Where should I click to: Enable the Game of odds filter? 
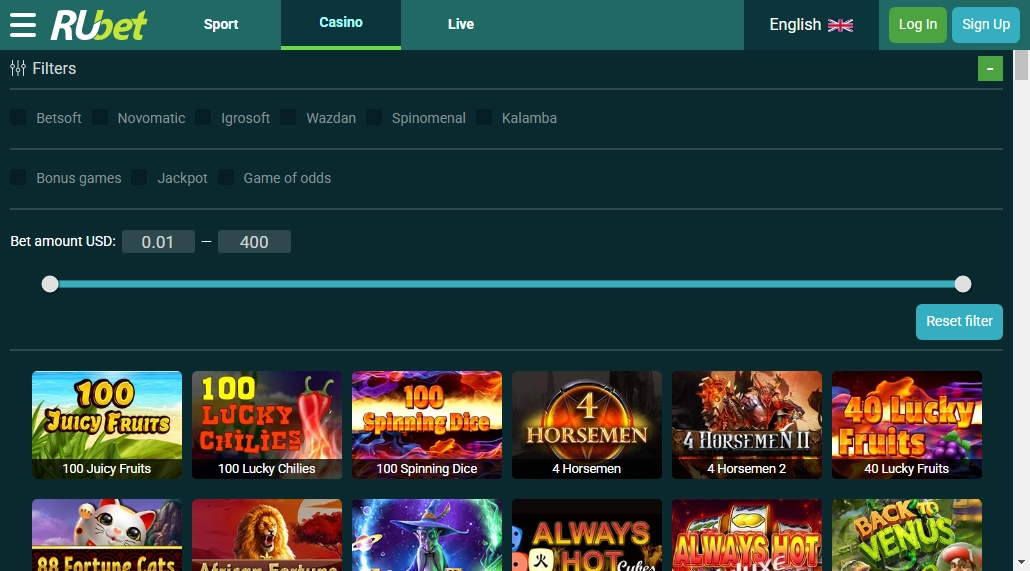click(x=226, y=177)
